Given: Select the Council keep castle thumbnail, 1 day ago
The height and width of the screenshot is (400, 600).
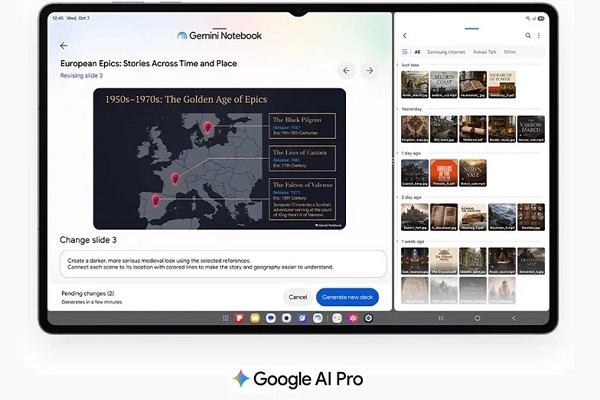Looking at the screenshot, I should [415, 173].
